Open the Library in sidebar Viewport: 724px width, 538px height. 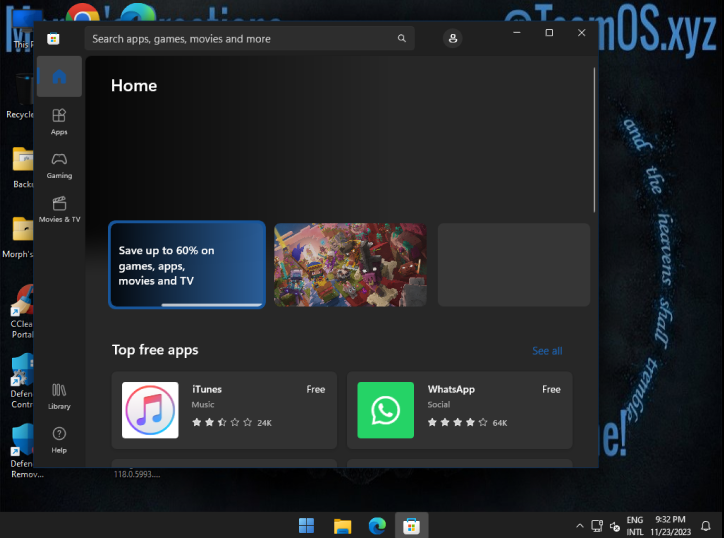point(59,396)
